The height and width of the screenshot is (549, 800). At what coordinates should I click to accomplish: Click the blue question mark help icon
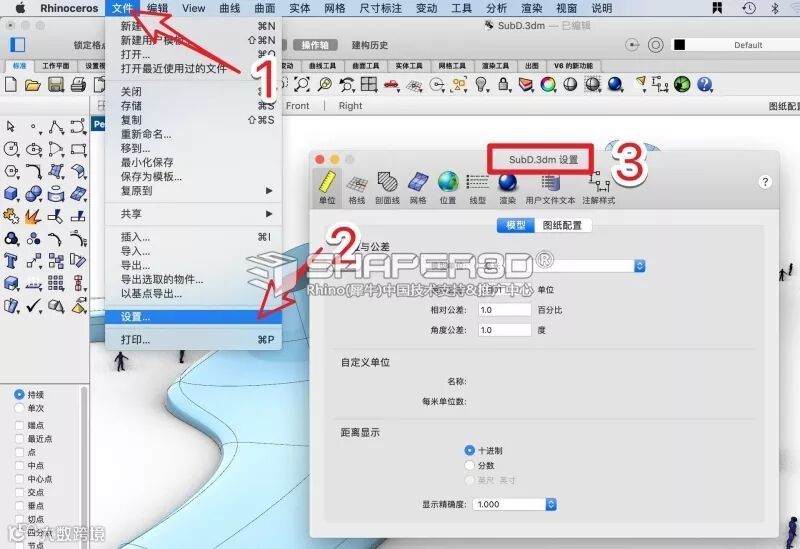point(705,84)
